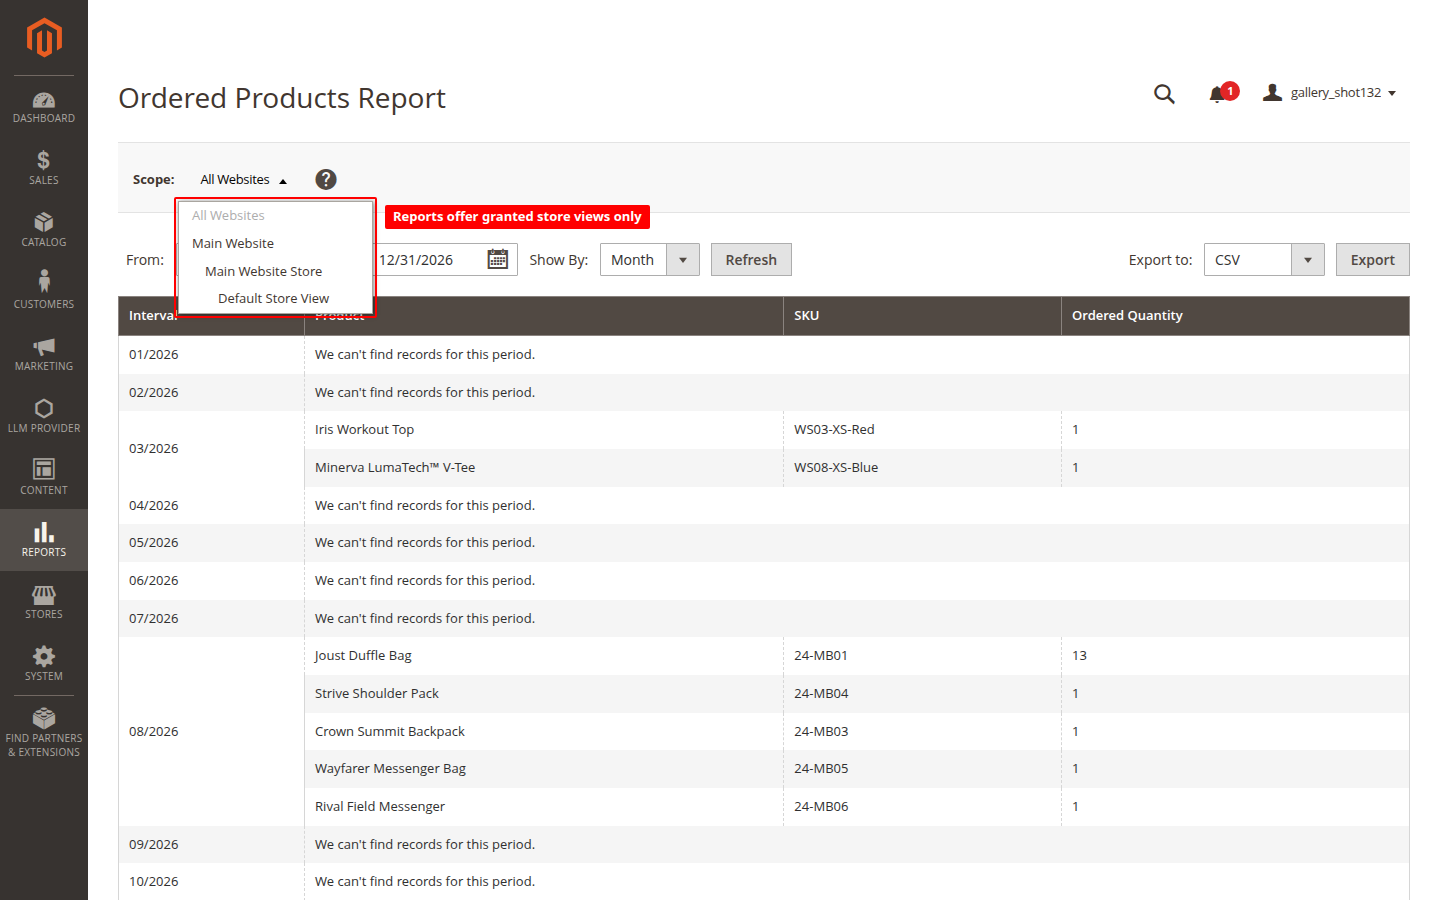Click the Minerva LumaTech V-Tee product cell
This screenshot has height=900, width=1440.
point(544,468)
